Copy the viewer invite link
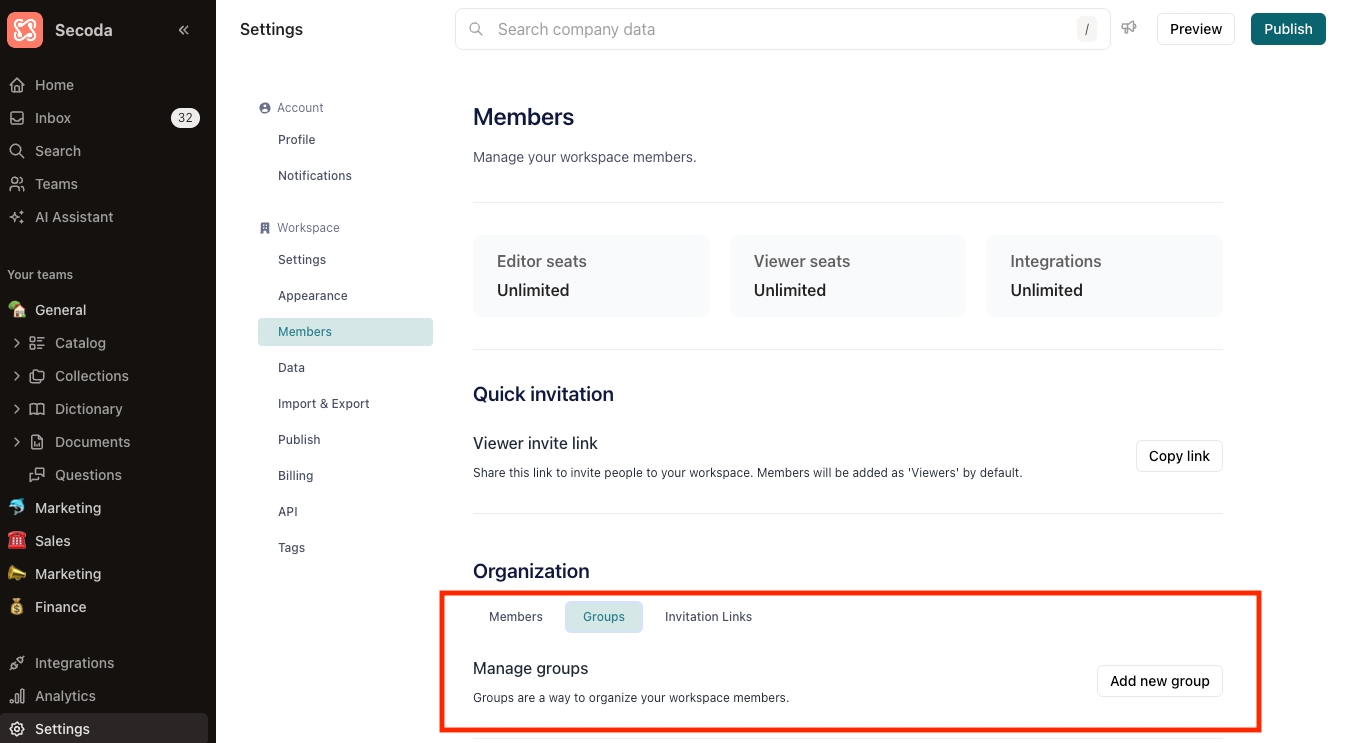 click(1178, 456)
